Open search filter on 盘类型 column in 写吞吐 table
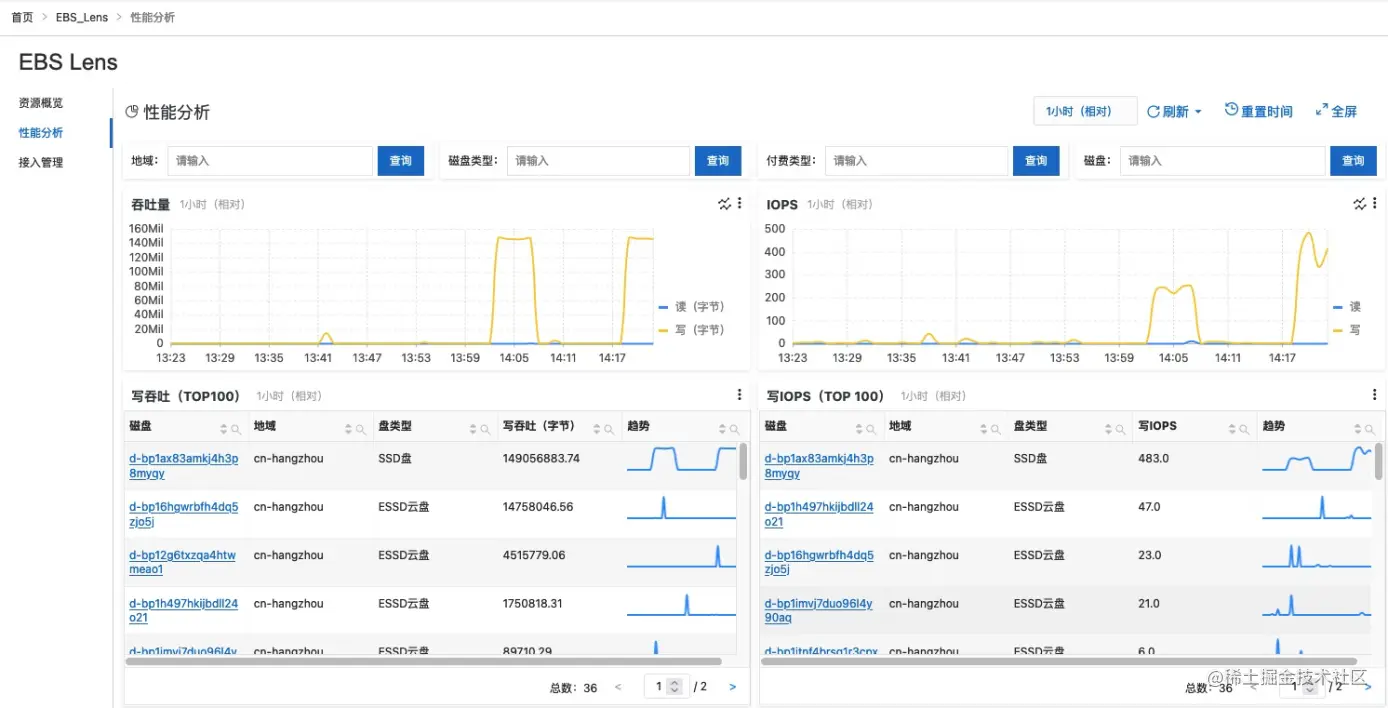The height and width of the screenshot is (708, 1388). 485,429
